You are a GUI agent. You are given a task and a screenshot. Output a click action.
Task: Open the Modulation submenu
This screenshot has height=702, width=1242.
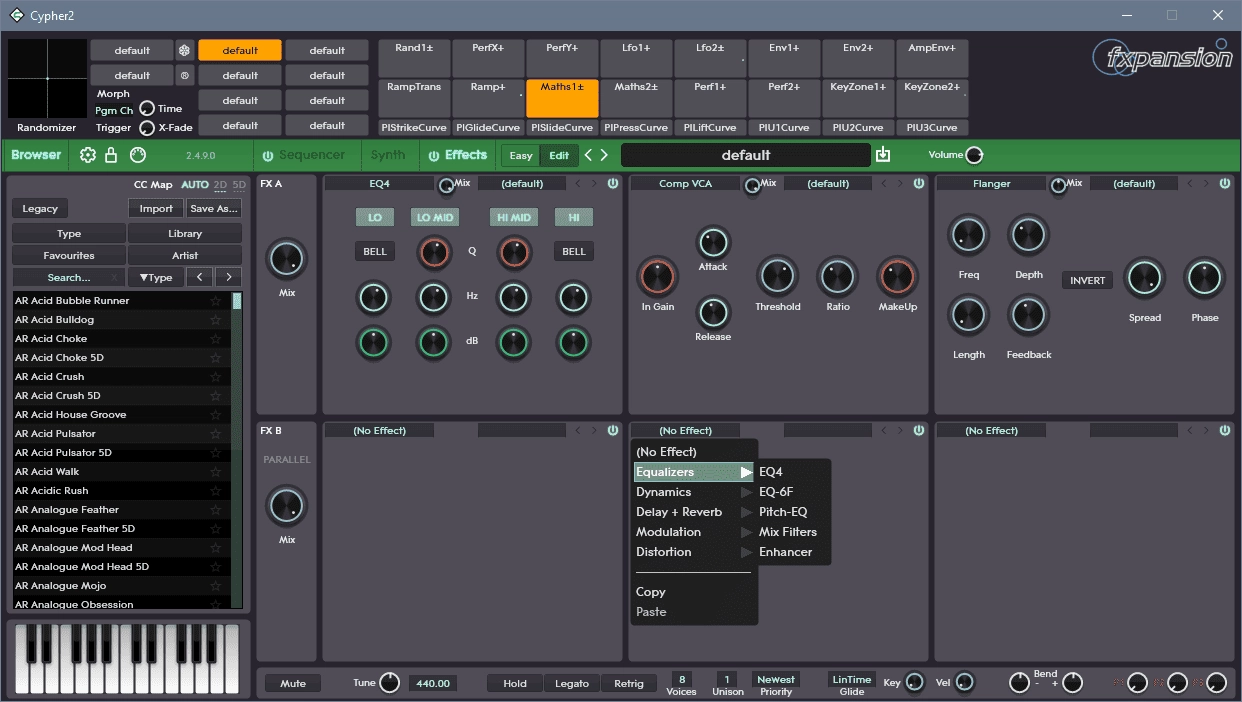pyautogui.click(x=694, y=532)
